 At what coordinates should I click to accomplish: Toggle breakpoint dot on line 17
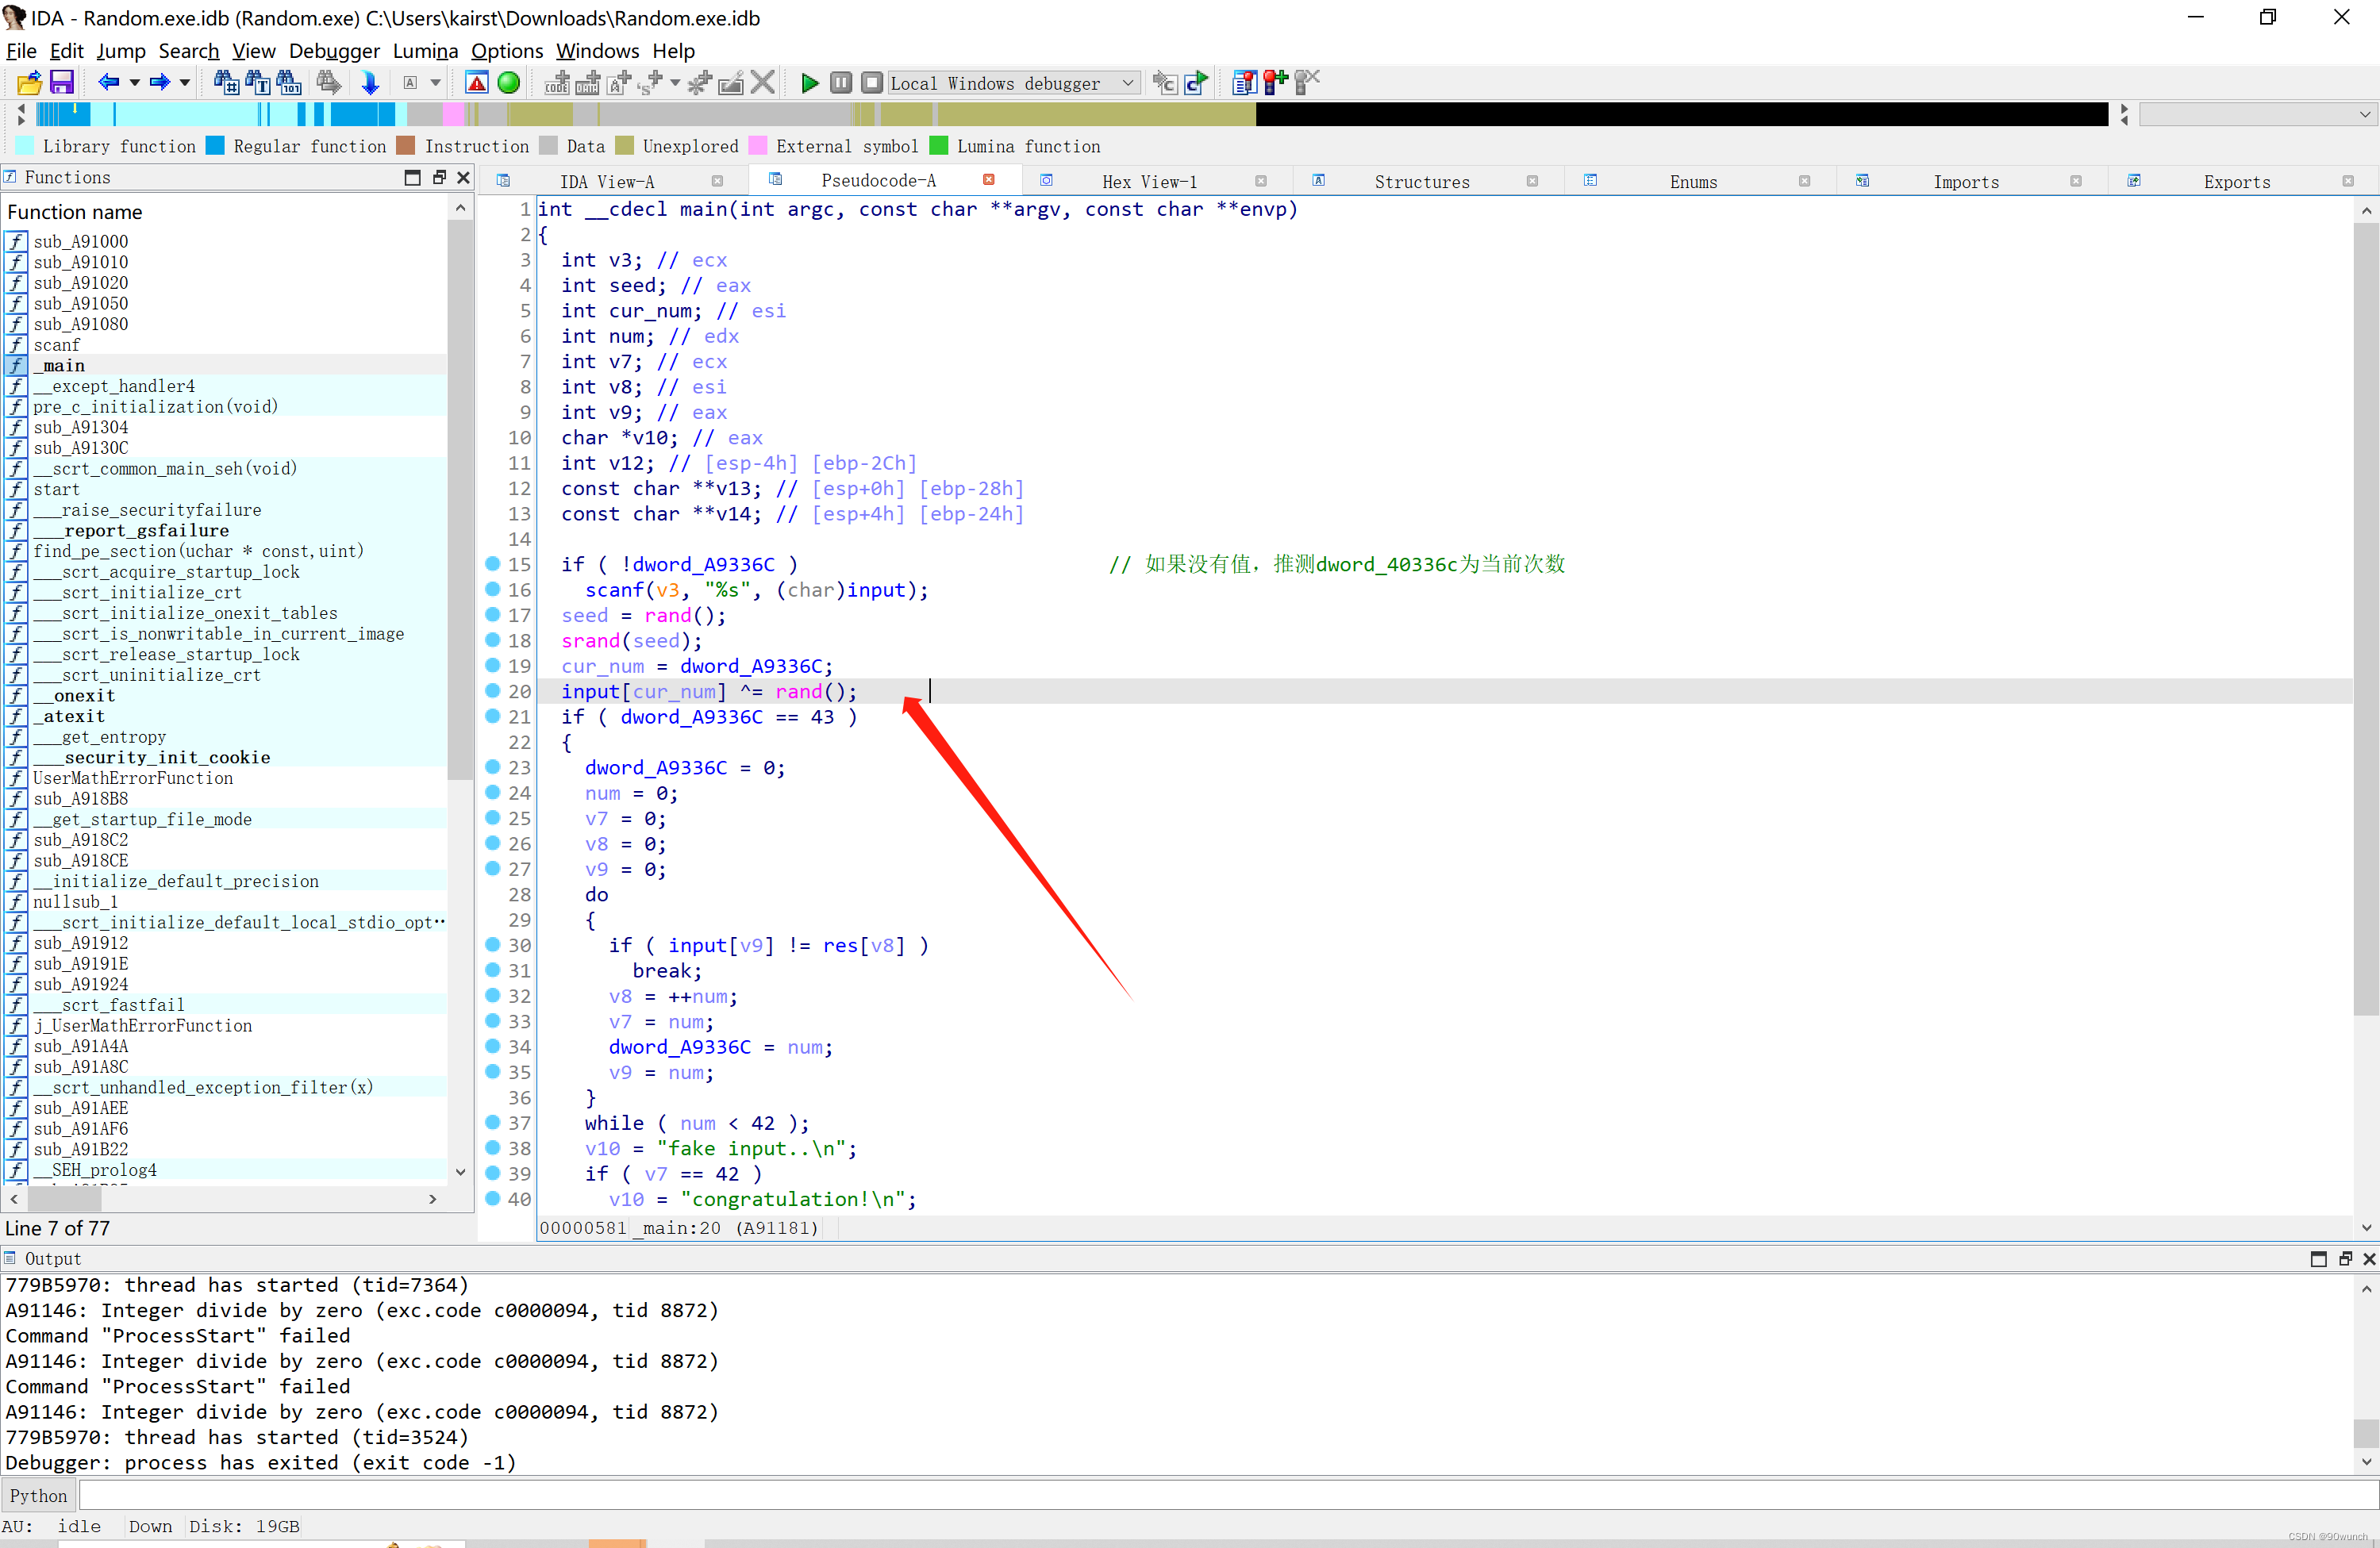tap(492, 614)
